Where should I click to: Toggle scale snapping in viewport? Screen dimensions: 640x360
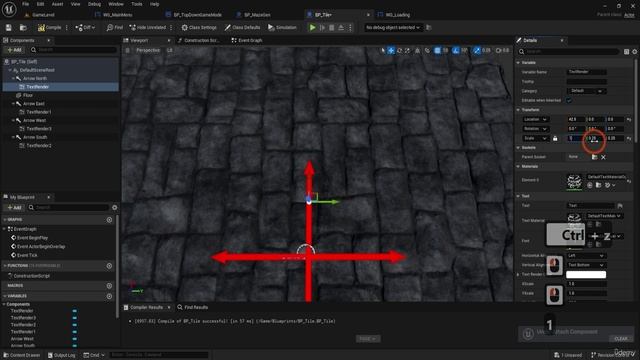(477, 51)
